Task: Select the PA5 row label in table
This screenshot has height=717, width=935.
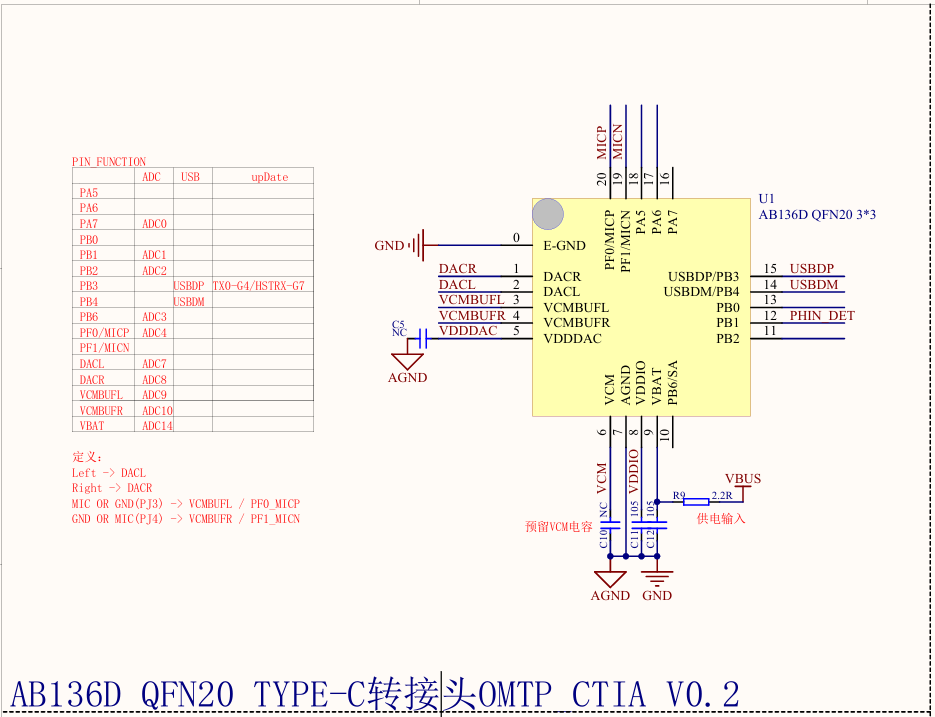Action: [88, 193]
